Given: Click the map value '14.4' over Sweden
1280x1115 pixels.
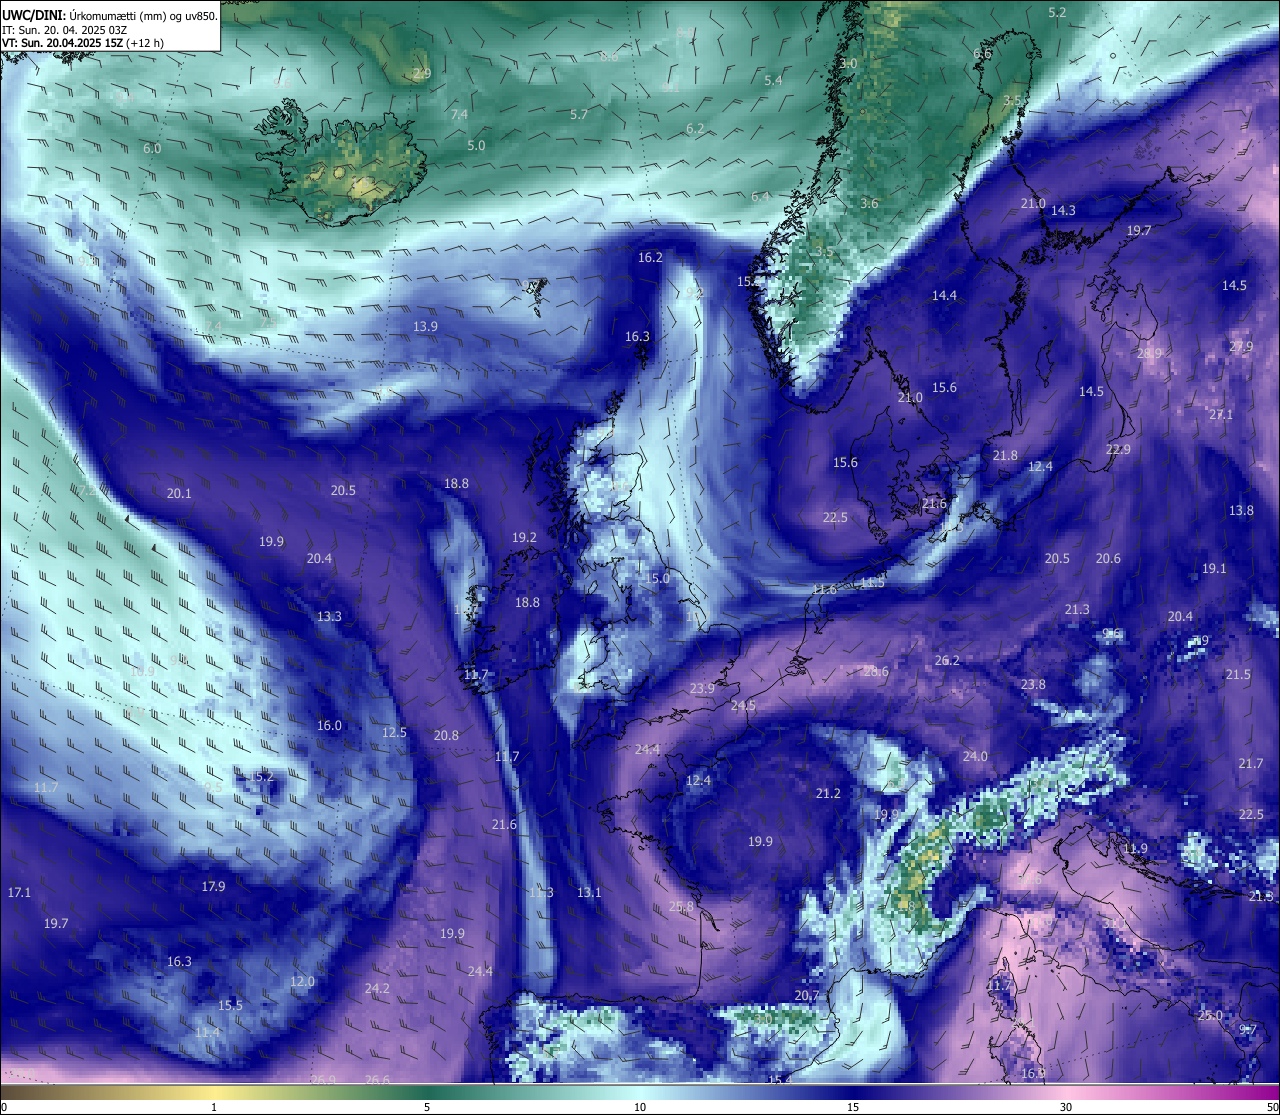Looking at the screenshot, I should pyautogui.click(x=944, y=295).
